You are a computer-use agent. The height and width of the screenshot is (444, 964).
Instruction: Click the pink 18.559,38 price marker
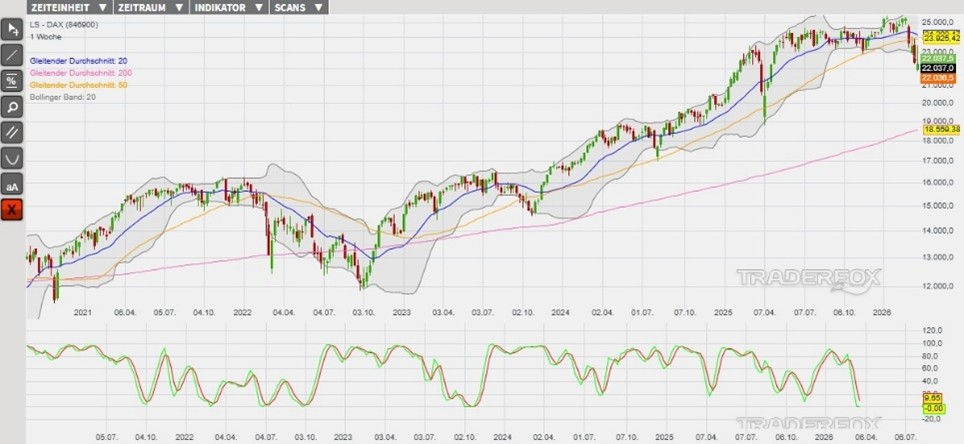[x=940, y=130]
